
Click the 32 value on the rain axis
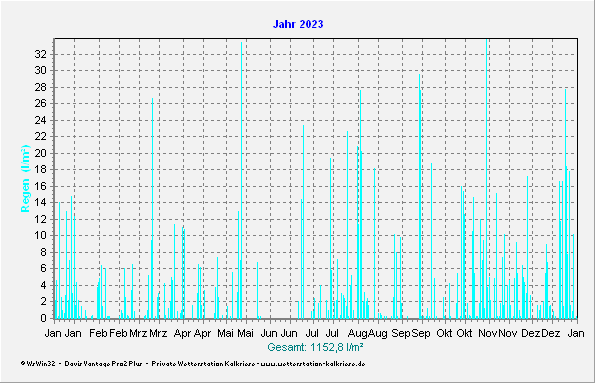[x=41, y=54]
